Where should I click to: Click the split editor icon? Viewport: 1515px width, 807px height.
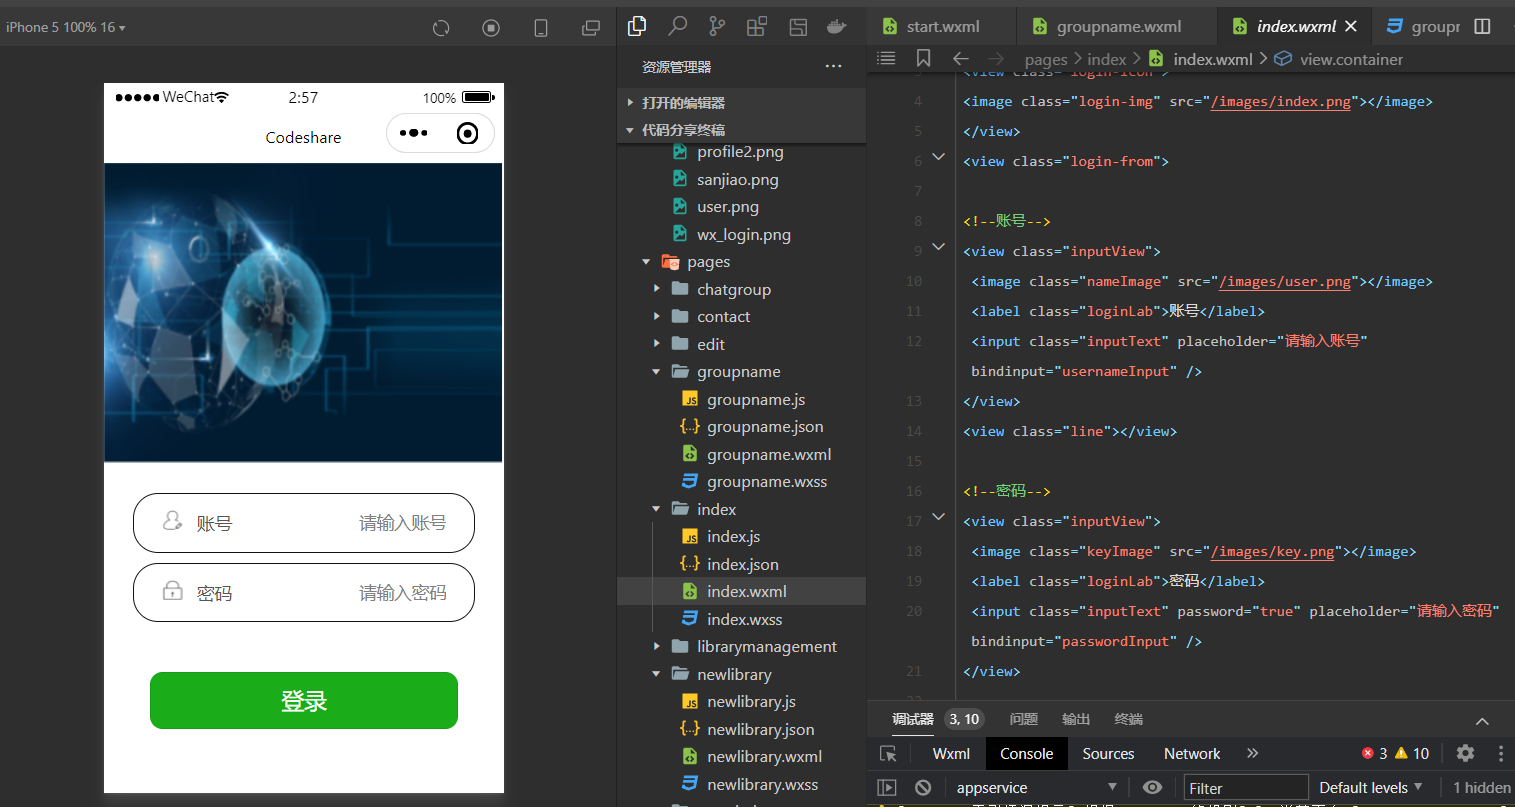coord(1482,26)
